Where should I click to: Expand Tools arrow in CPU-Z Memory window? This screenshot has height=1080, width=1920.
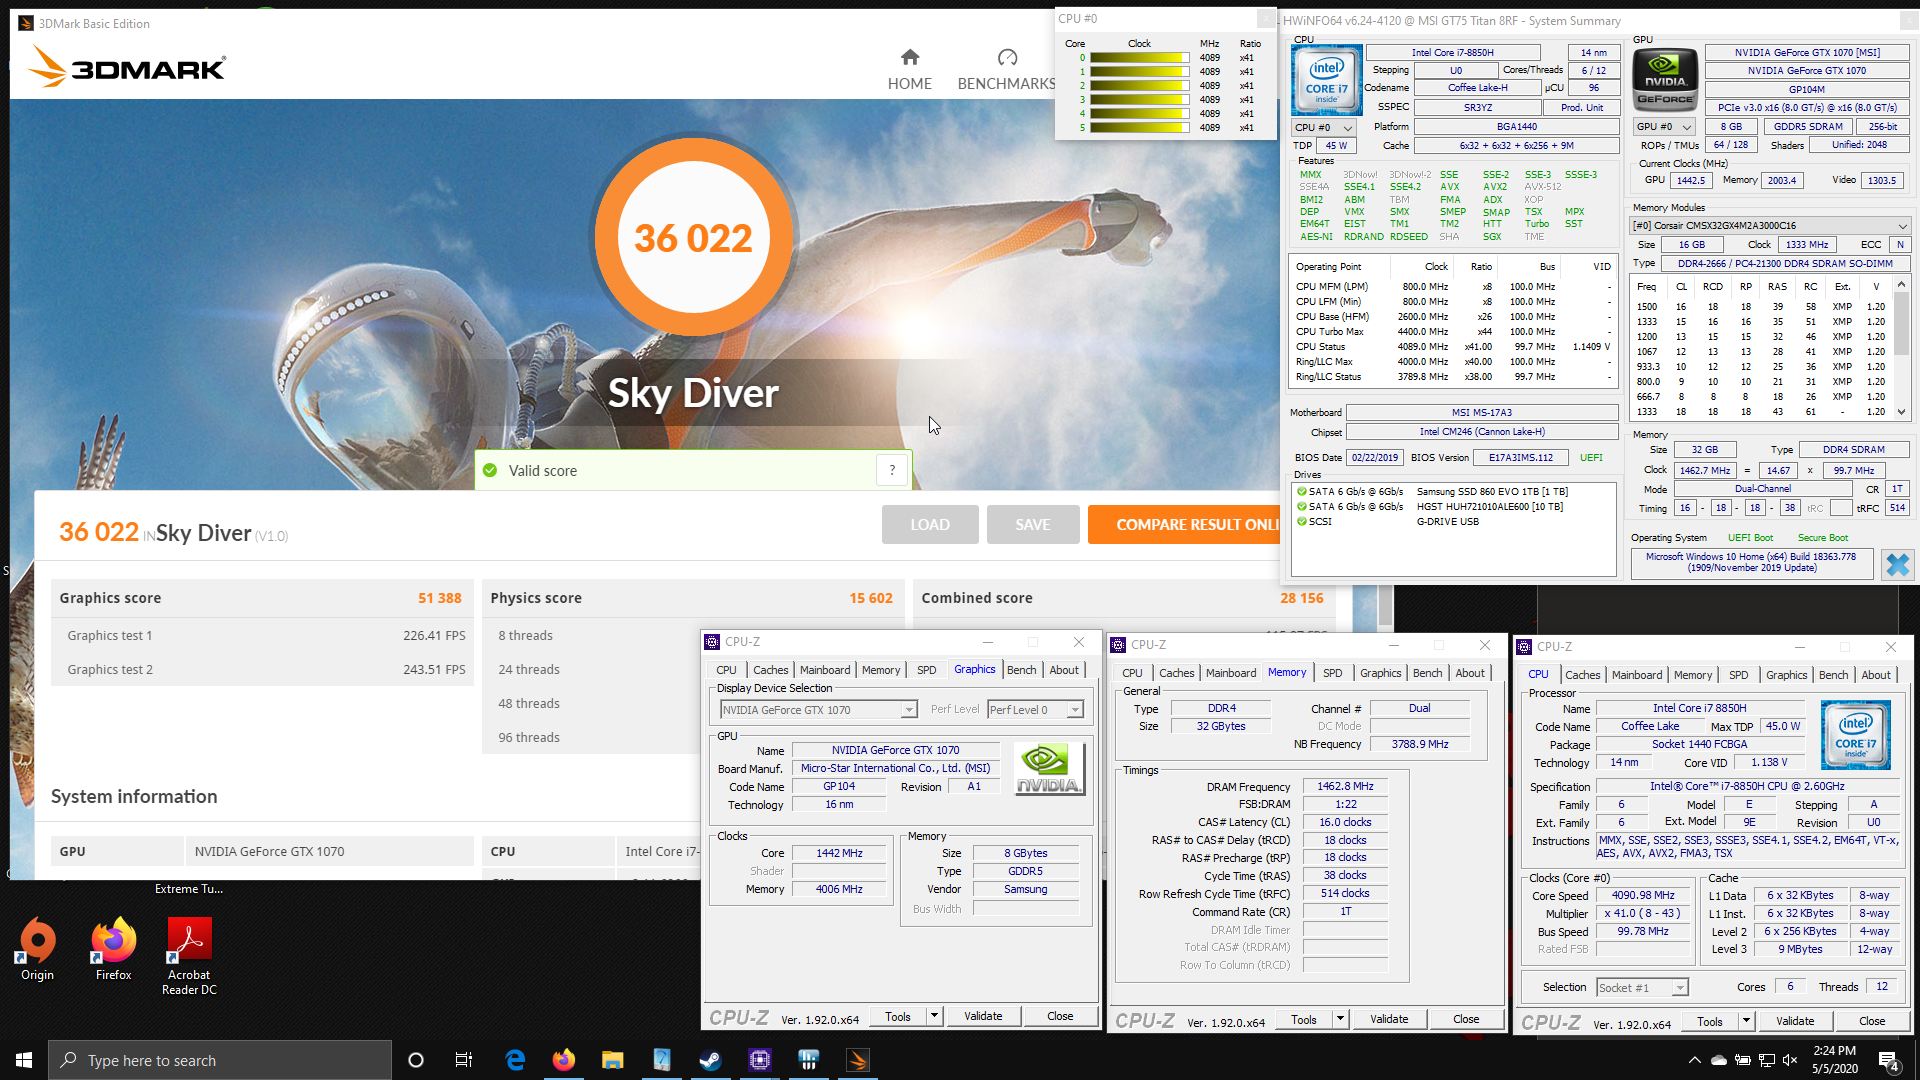coord(1340,1019)
